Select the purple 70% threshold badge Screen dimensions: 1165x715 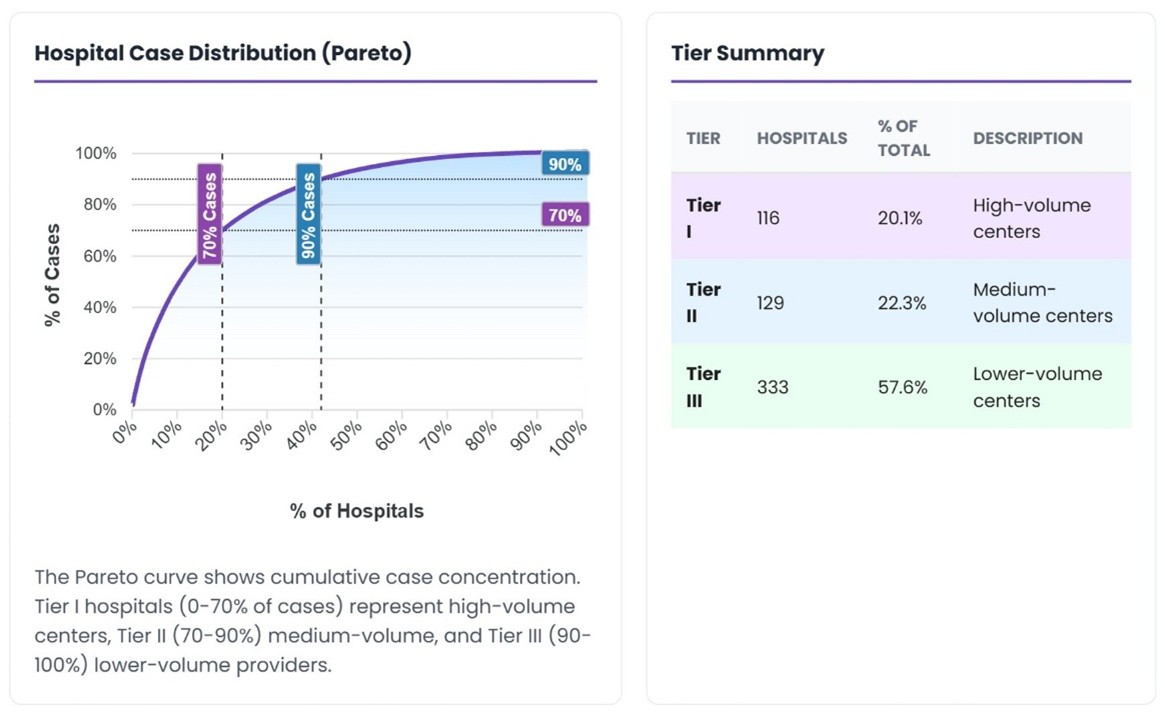pos(564,215)
